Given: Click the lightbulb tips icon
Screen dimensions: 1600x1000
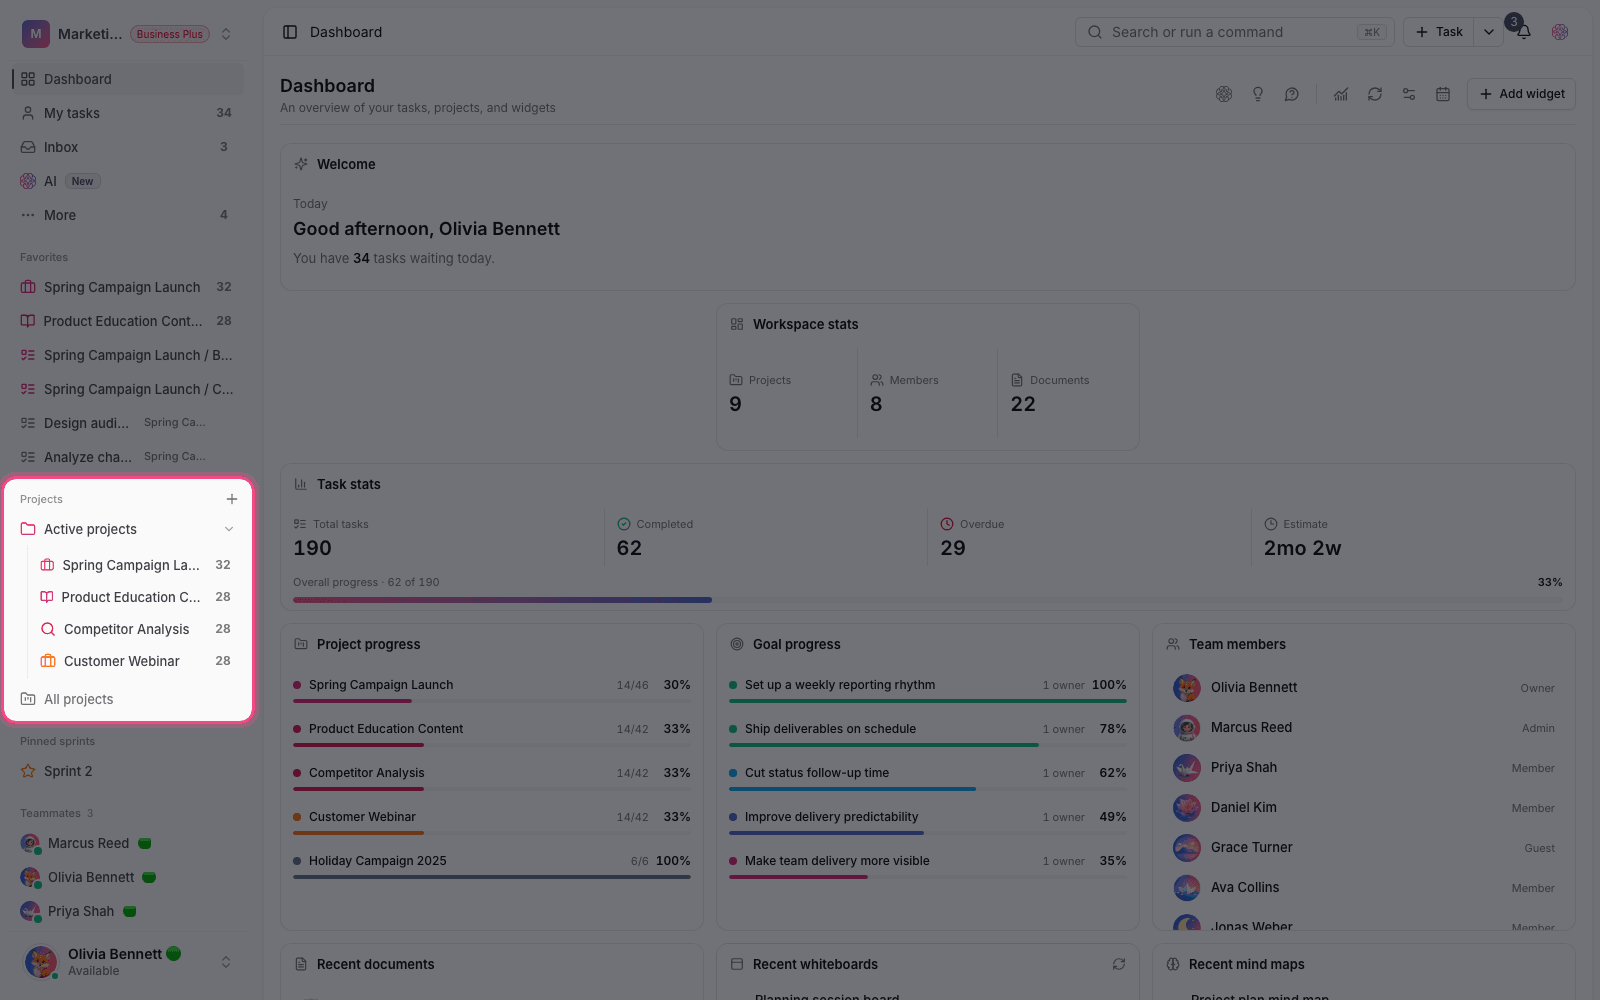Looking at the screenshot, I should (x=1258, y=94).
